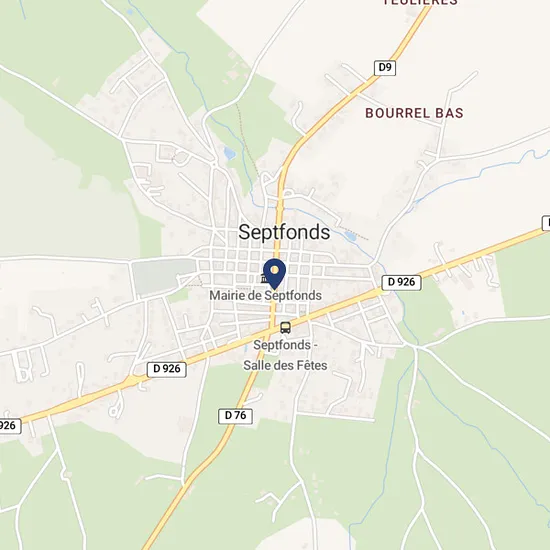Click the D 926 shield southwest of town

click(x=167, y=369)
